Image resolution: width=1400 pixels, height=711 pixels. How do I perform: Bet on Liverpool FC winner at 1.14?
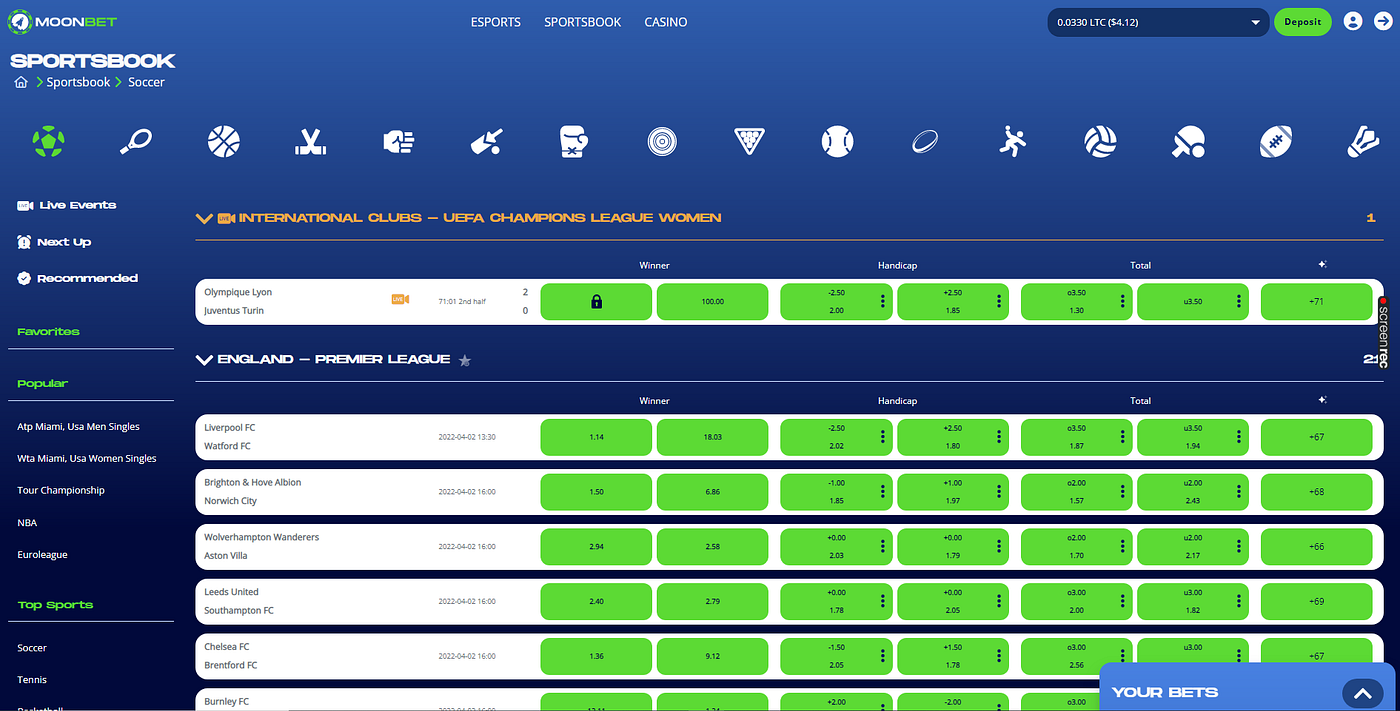coord(596,437)
